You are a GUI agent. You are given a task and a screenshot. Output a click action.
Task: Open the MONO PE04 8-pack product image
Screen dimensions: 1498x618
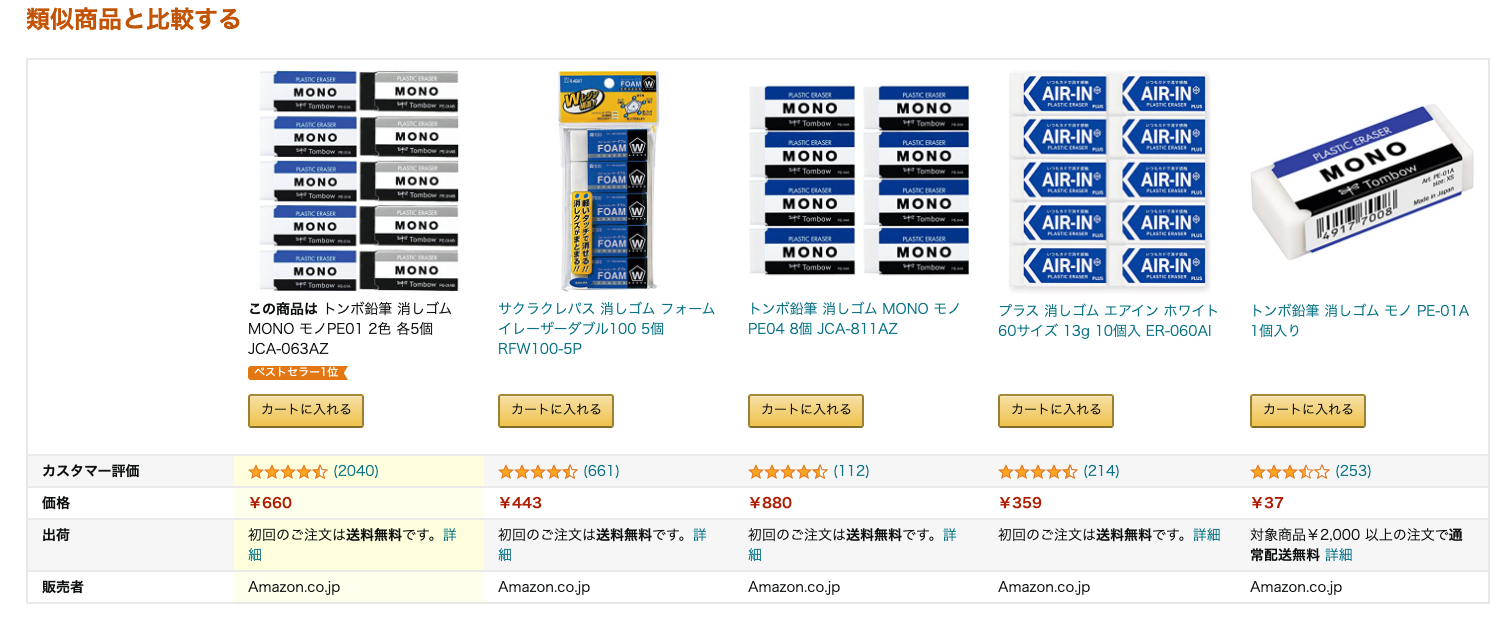coord(859,181)
